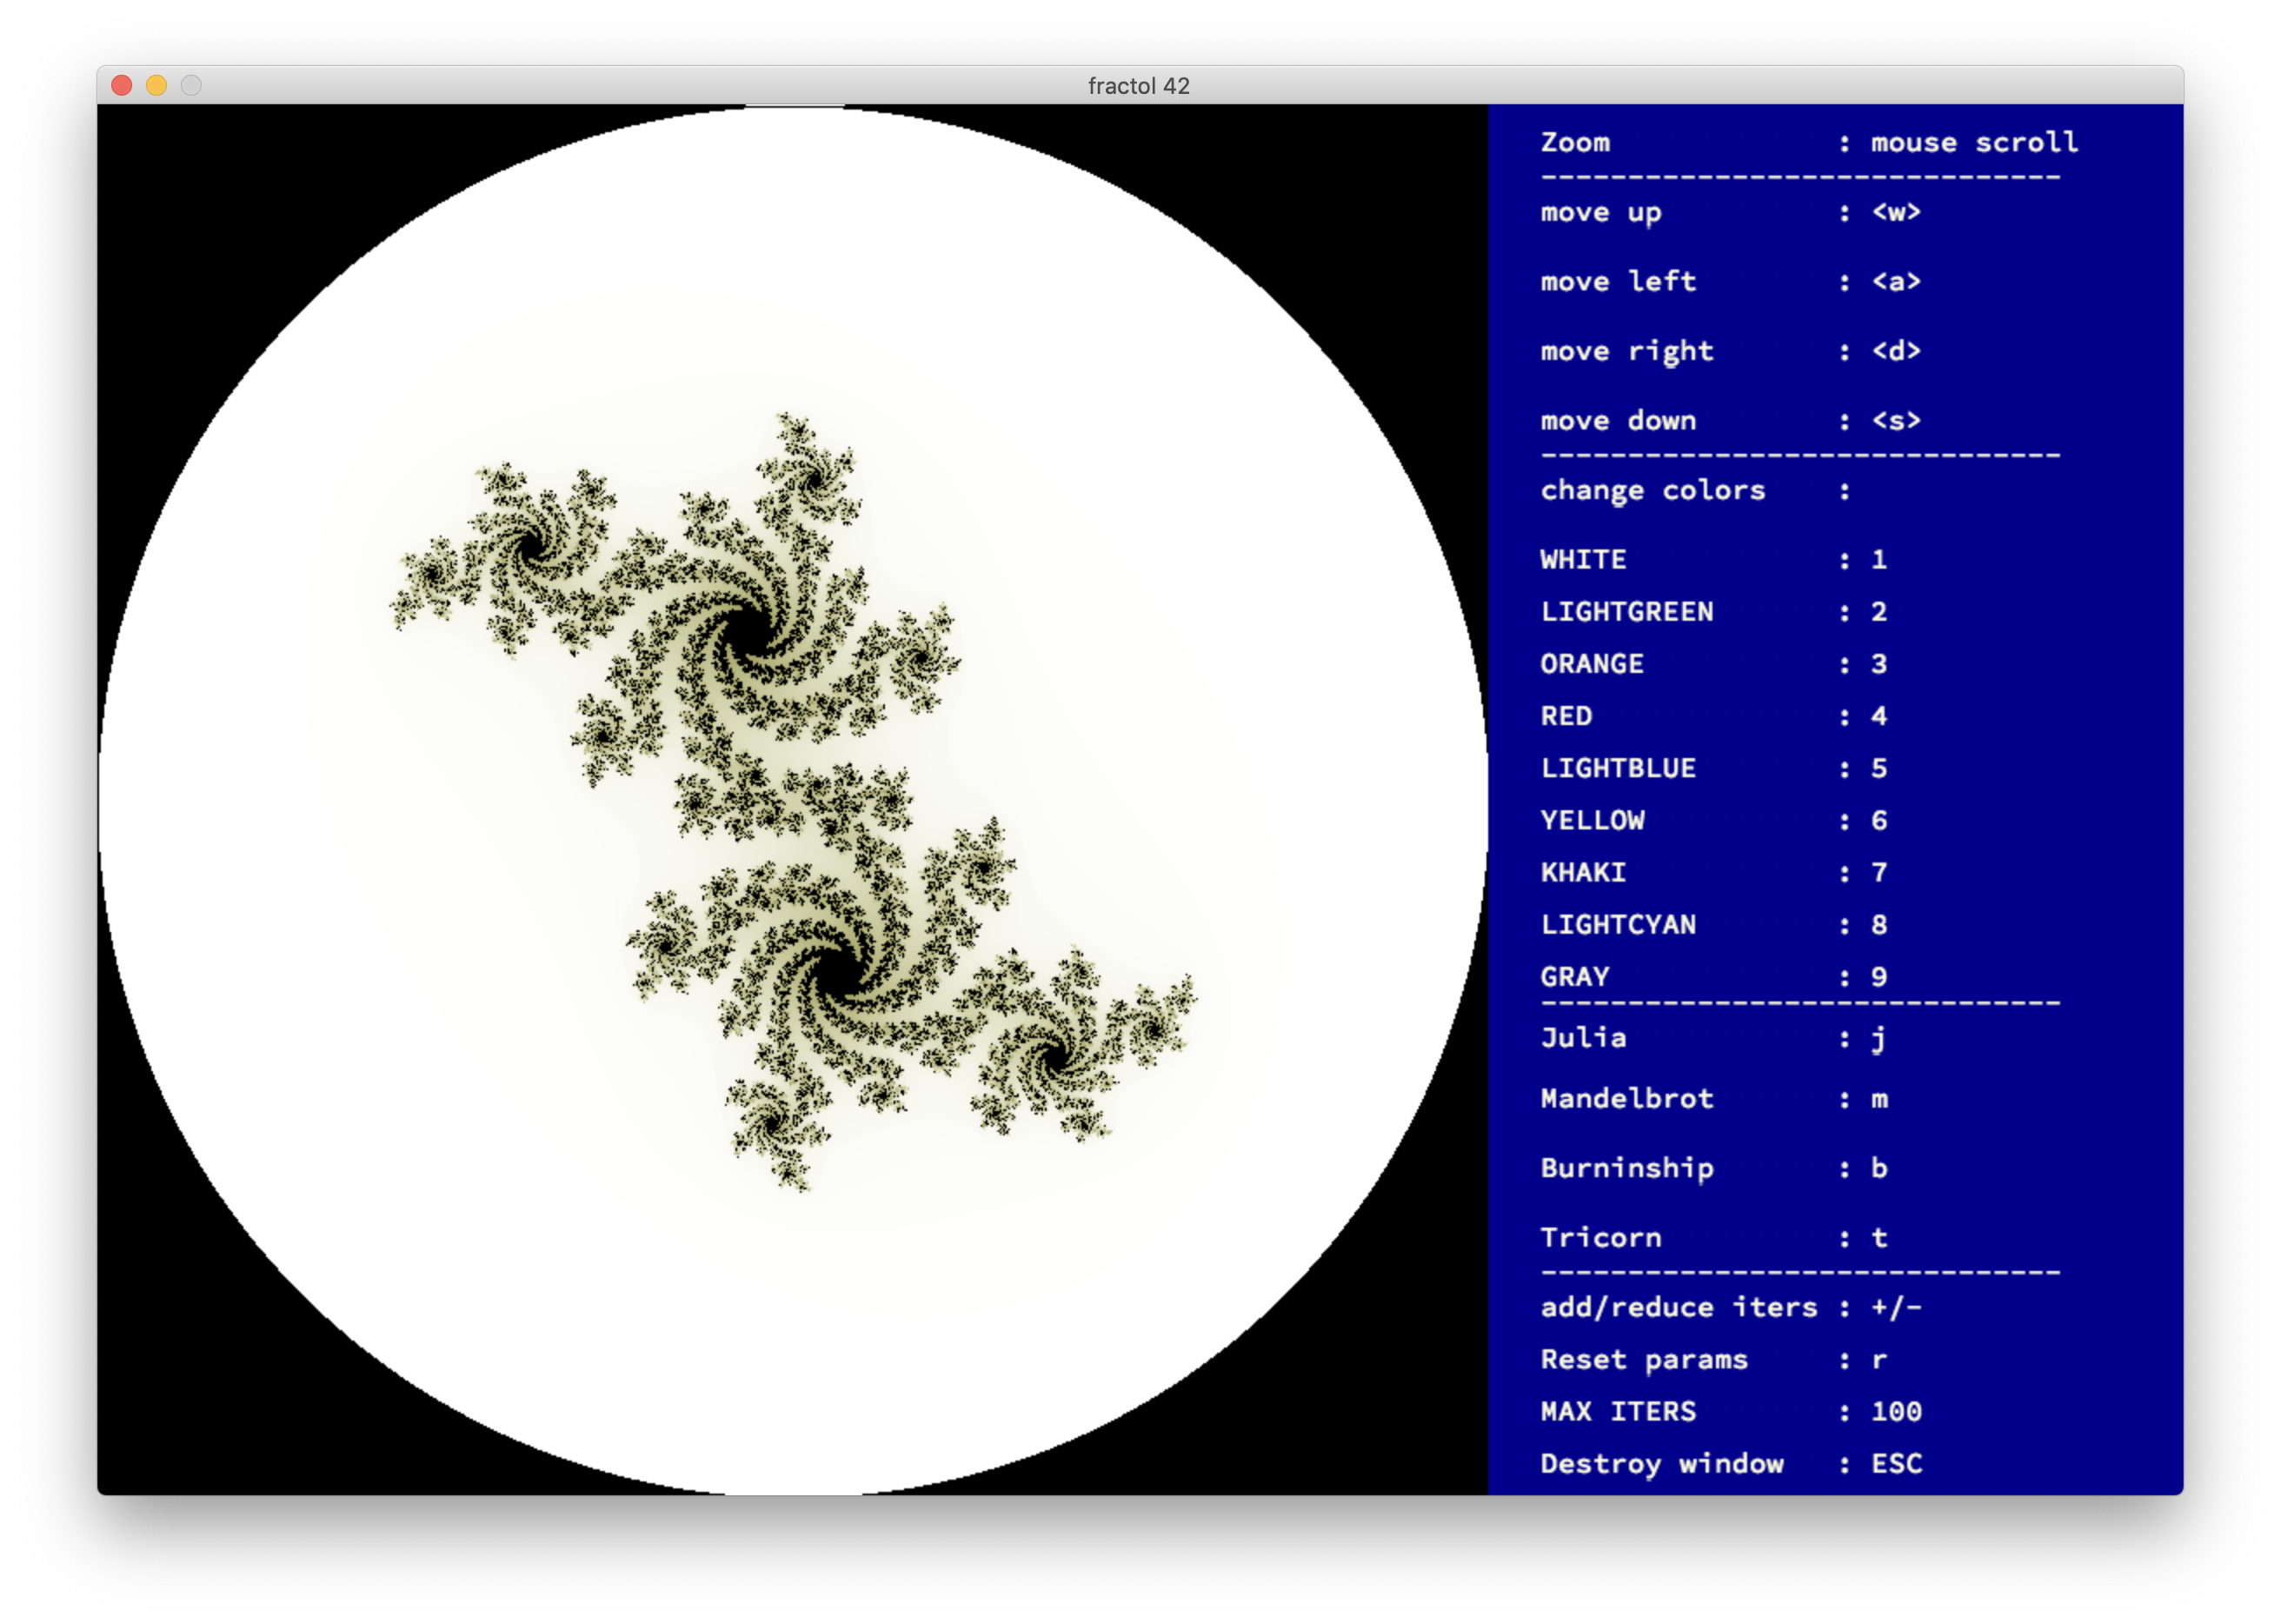The height and width of the screenshot is (1624, 2281).
Task: Click the gray disabled zoom button
Action: pyautogui.click(x=191, y=86)
